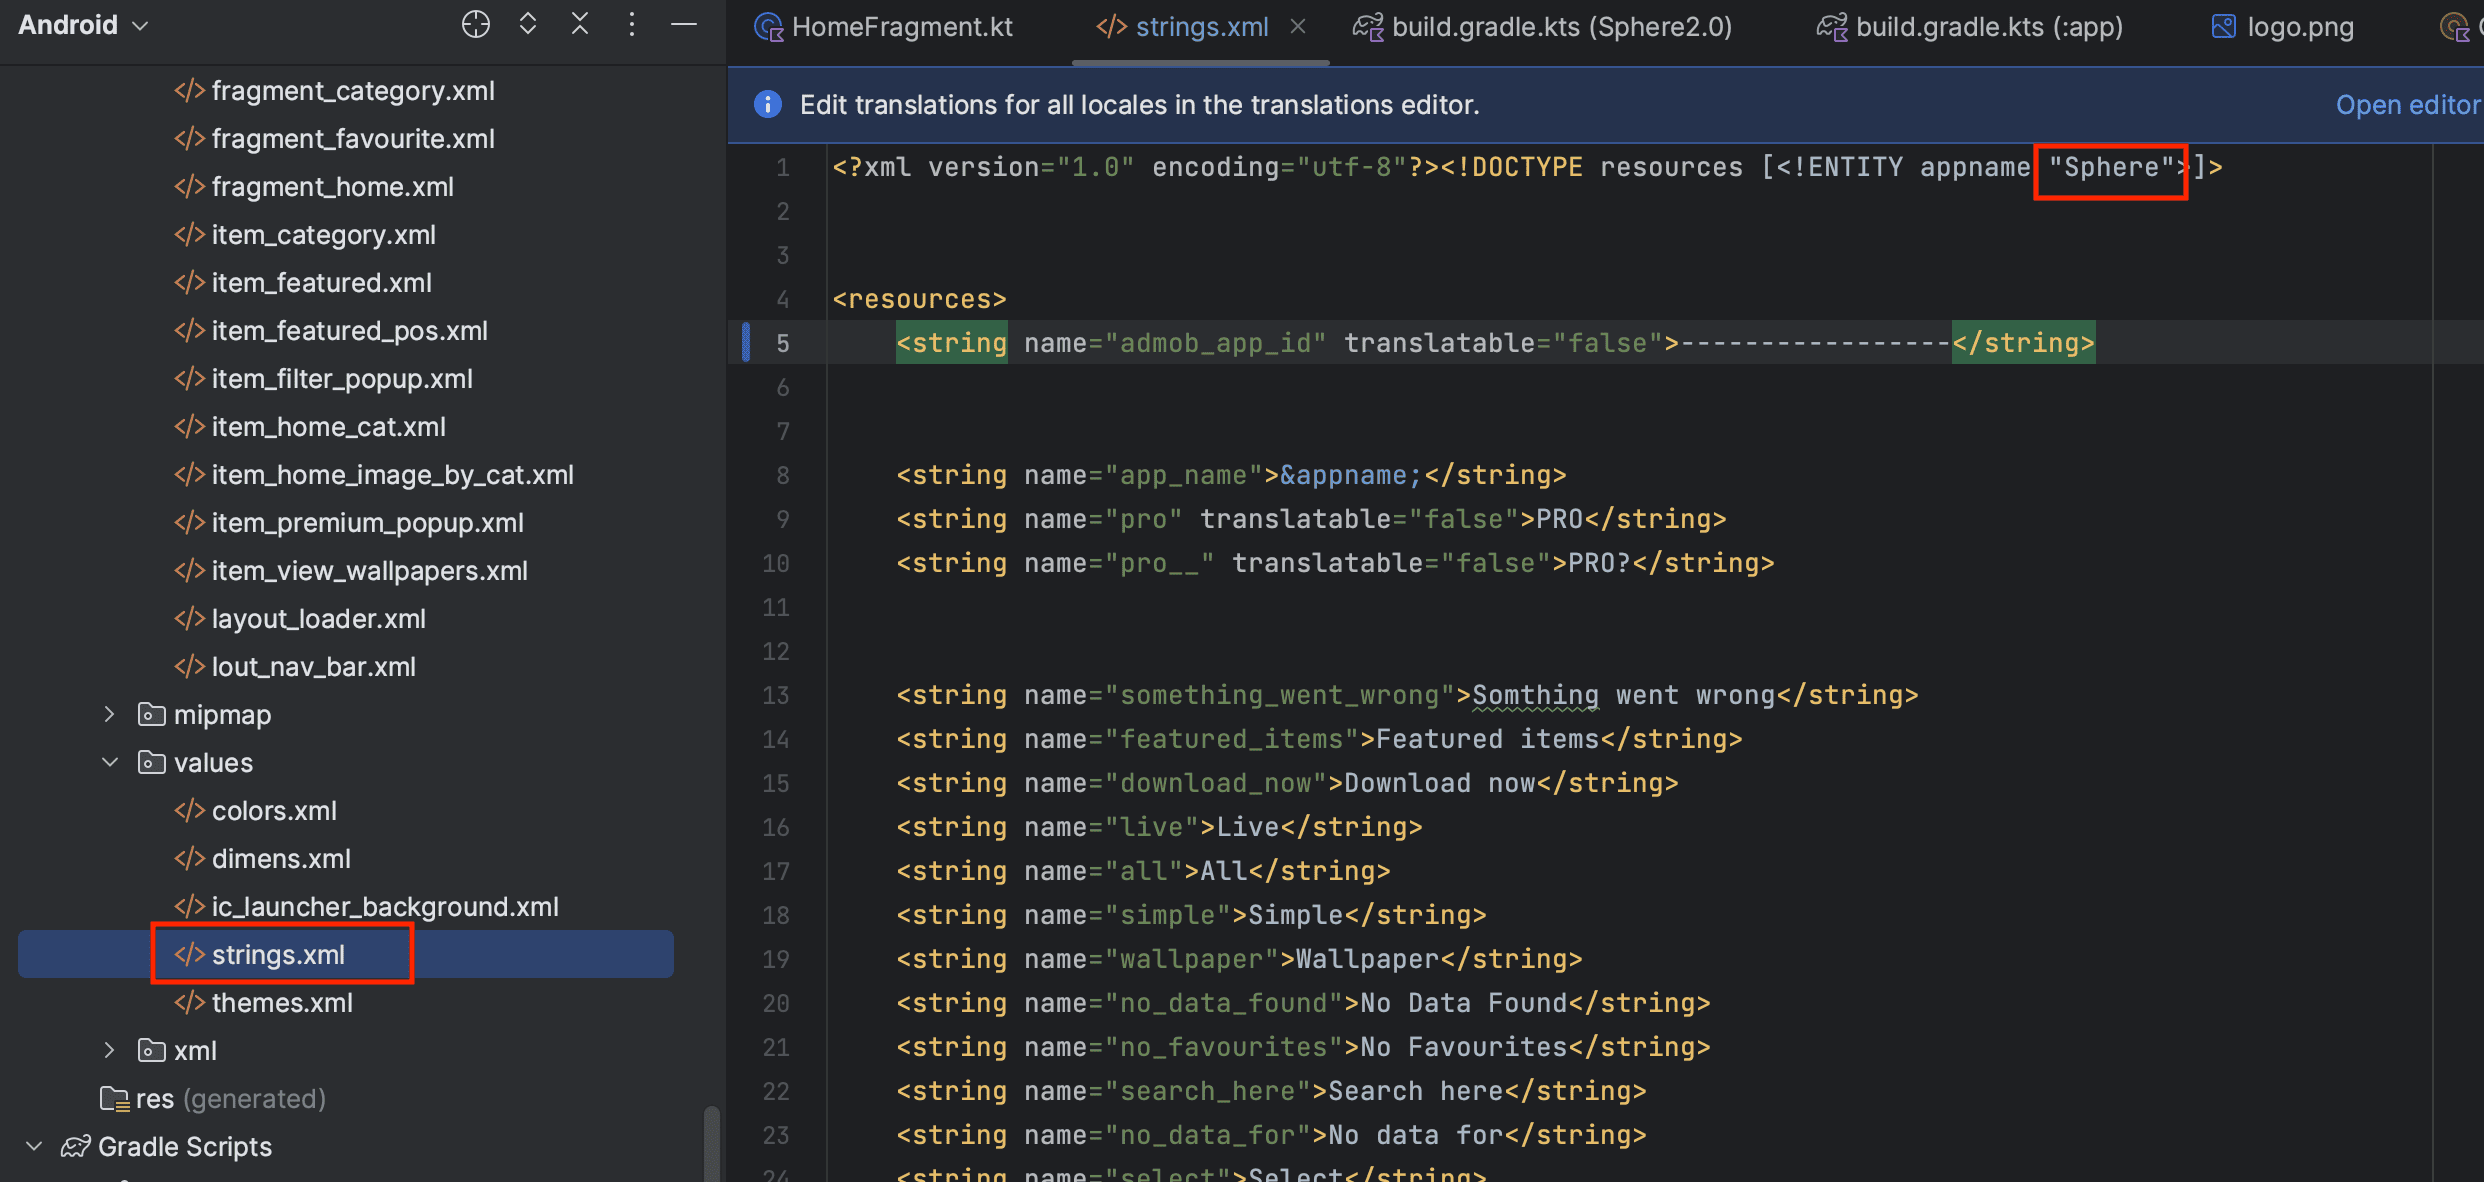This screenshot has height=1182, width=2484.
Task: Hide the project panel with minimize dash
Action: (684, 24)
